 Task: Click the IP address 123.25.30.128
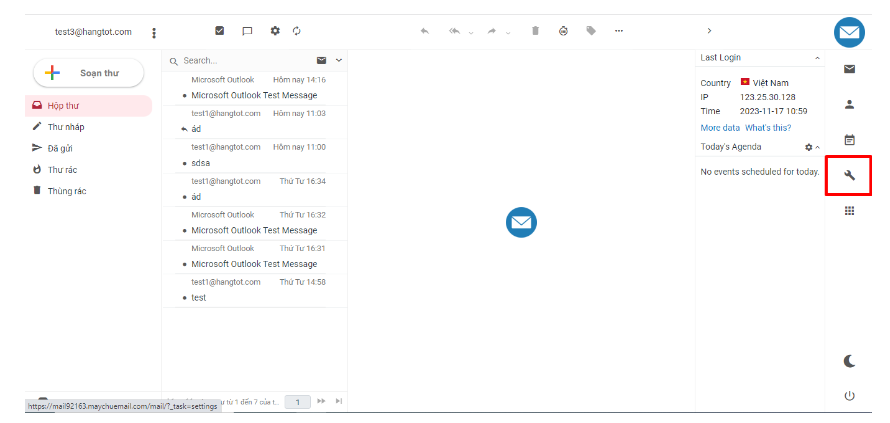click(767, 97)
